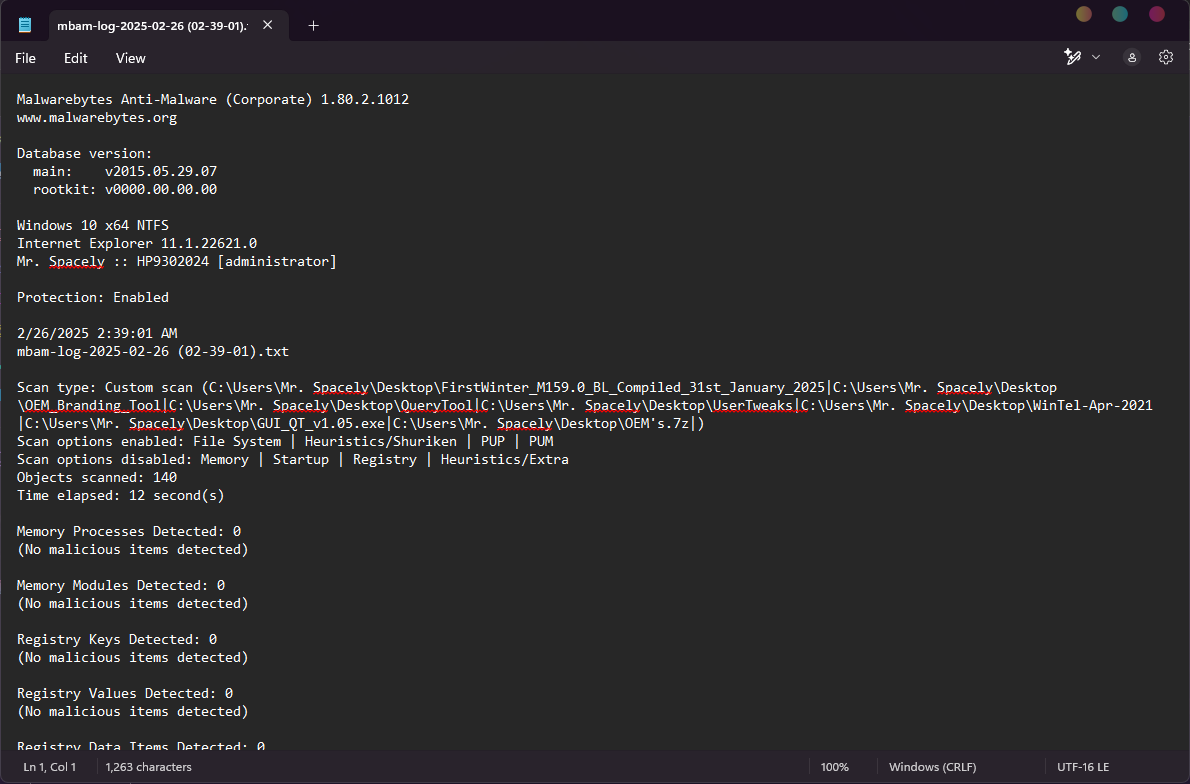Click the Database version: line
The image size is (1190, 784).
[x=84, y=153]
